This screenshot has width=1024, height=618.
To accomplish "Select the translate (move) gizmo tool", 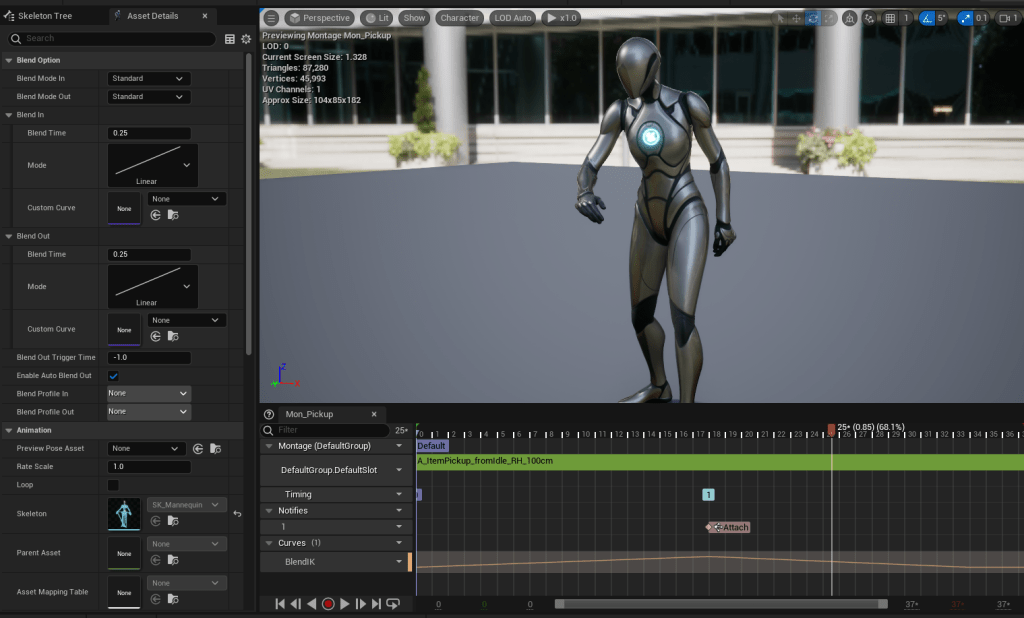I will 796,18.
